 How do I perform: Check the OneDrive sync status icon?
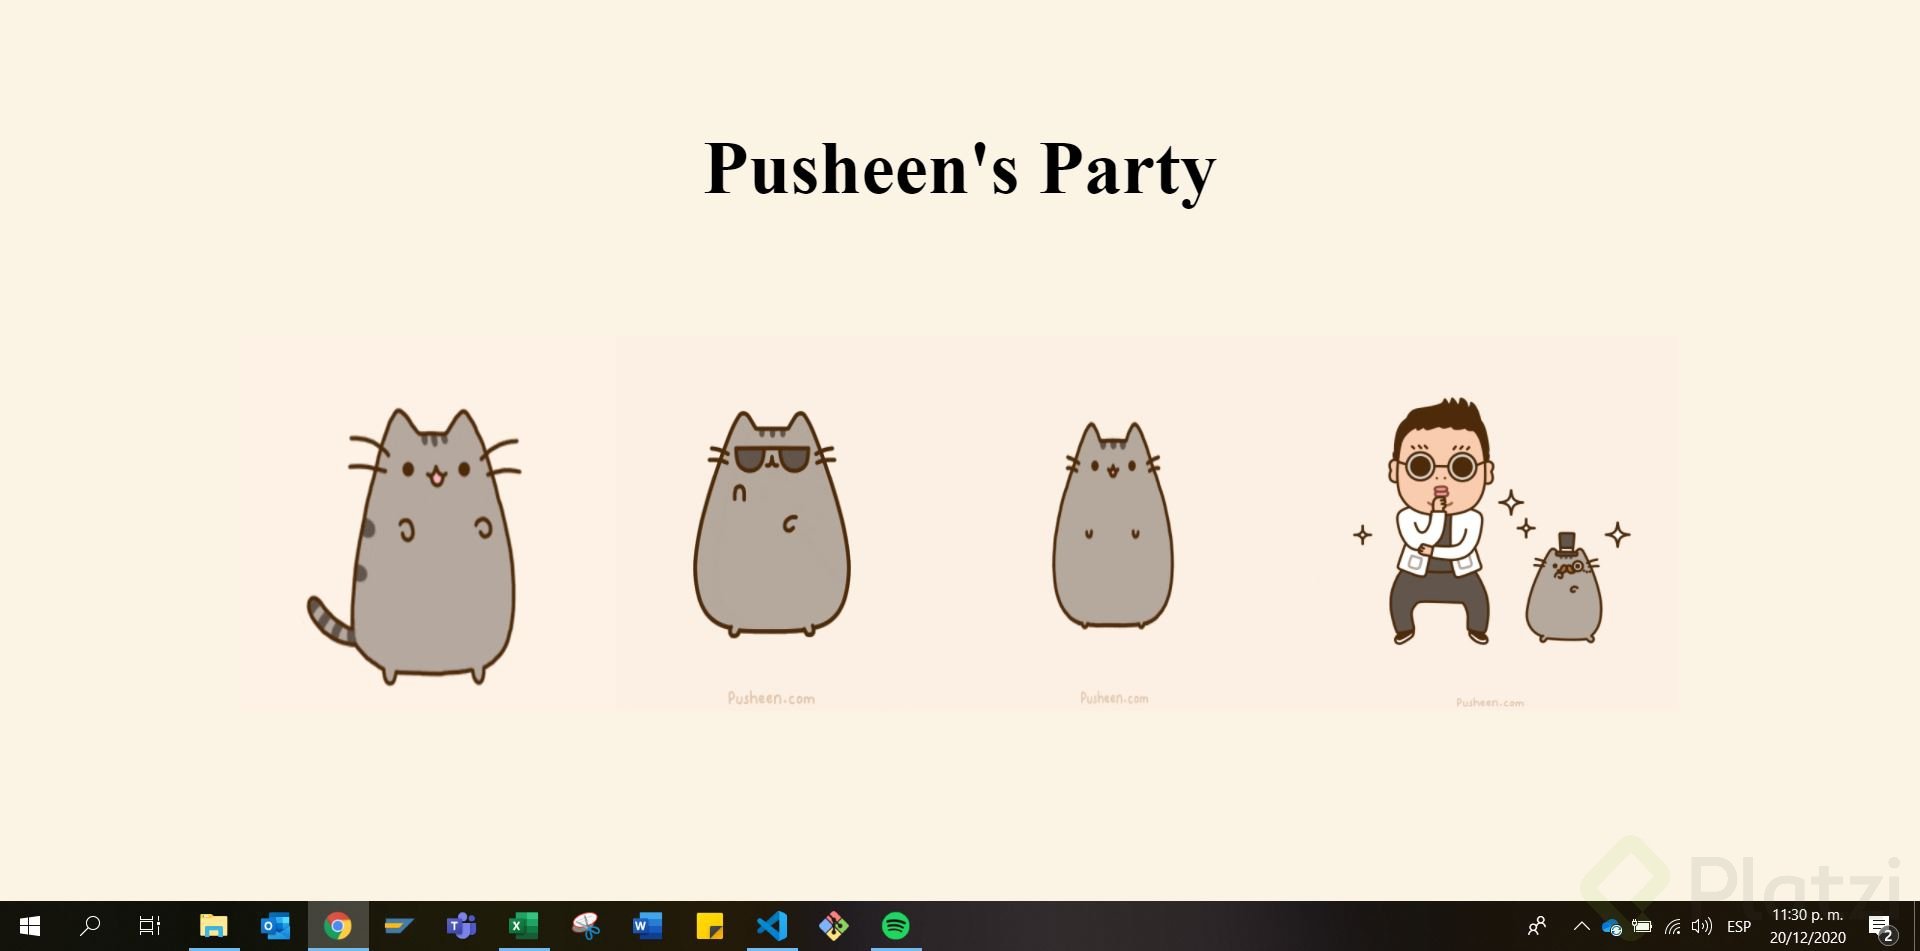click(1611, 927)
